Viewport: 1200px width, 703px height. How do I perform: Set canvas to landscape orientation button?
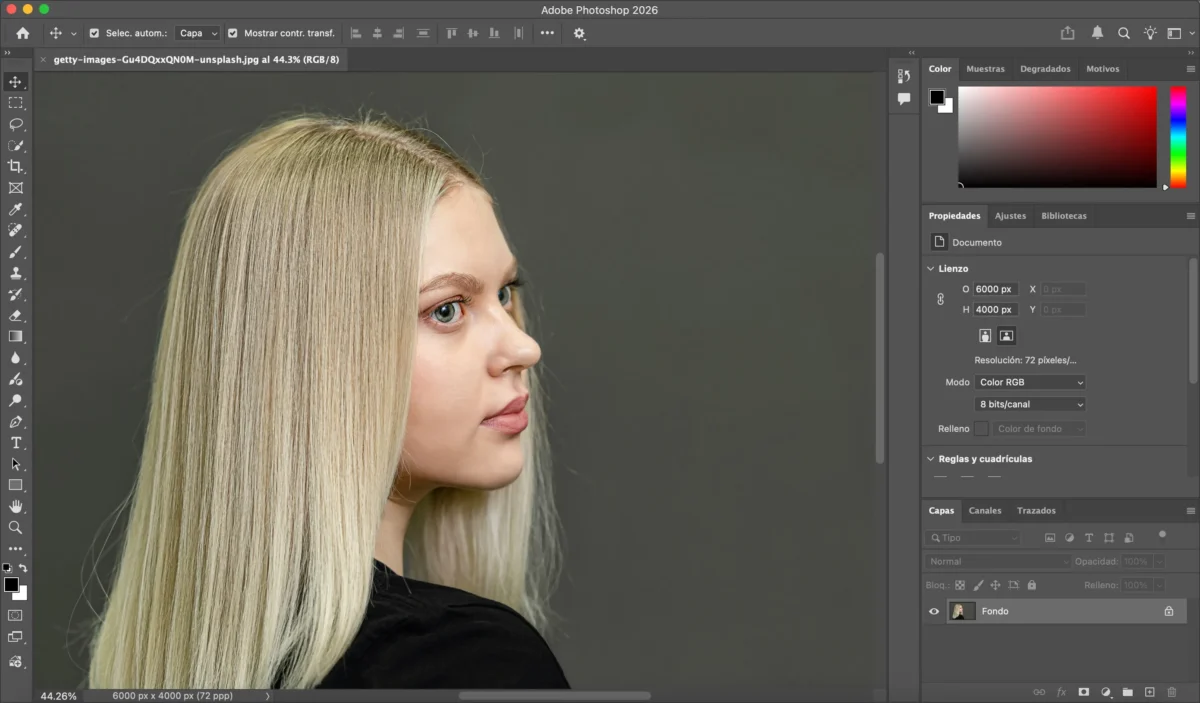(1006, 336)
